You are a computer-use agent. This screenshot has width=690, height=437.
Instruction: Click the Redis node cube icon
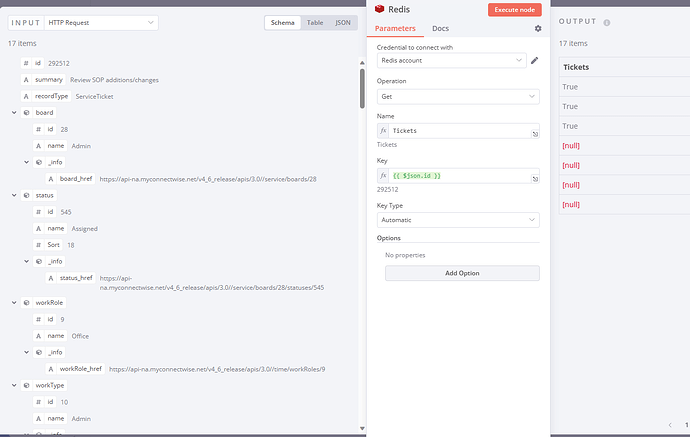coord(379,9)
